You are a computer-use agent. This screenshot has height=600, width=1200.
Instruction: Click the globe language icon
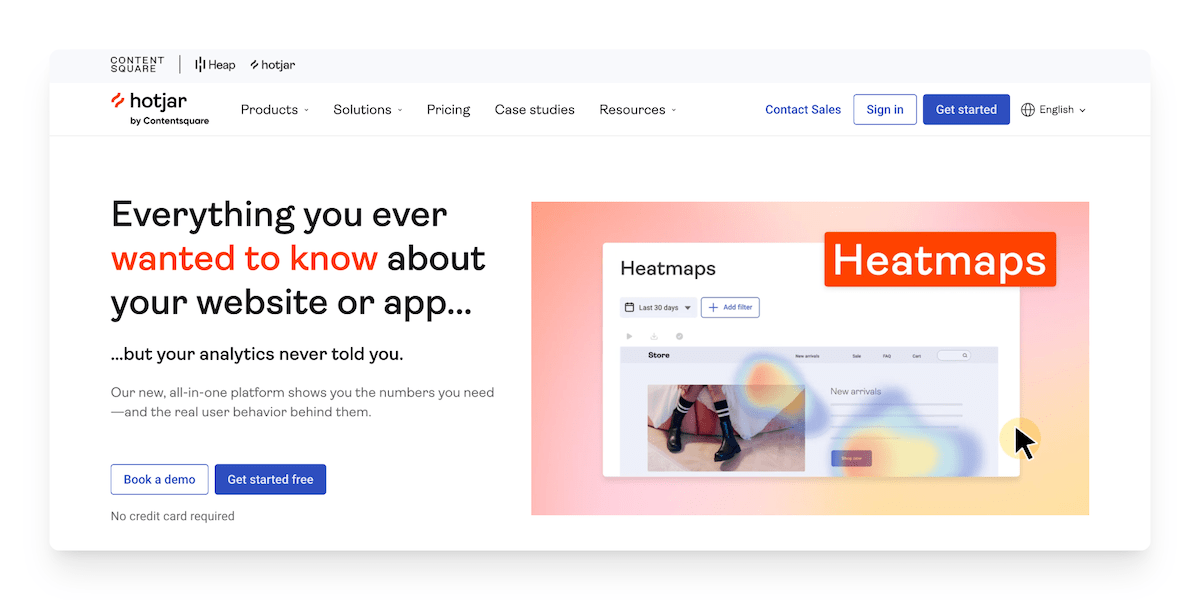(1028, 110)
